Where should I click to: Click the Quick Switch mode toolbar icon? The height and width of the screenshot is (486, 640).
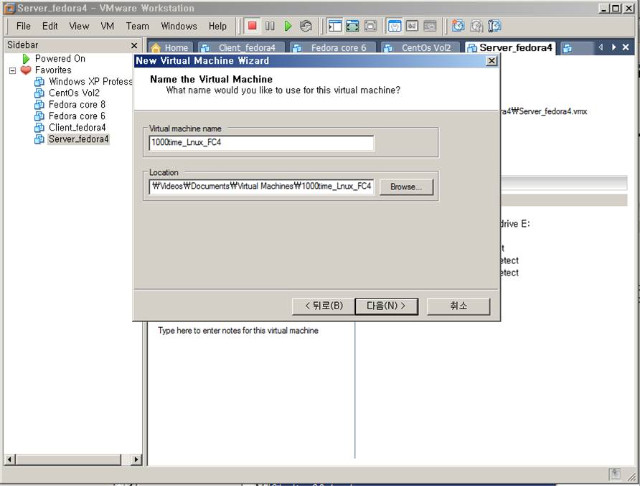(353, 26)
